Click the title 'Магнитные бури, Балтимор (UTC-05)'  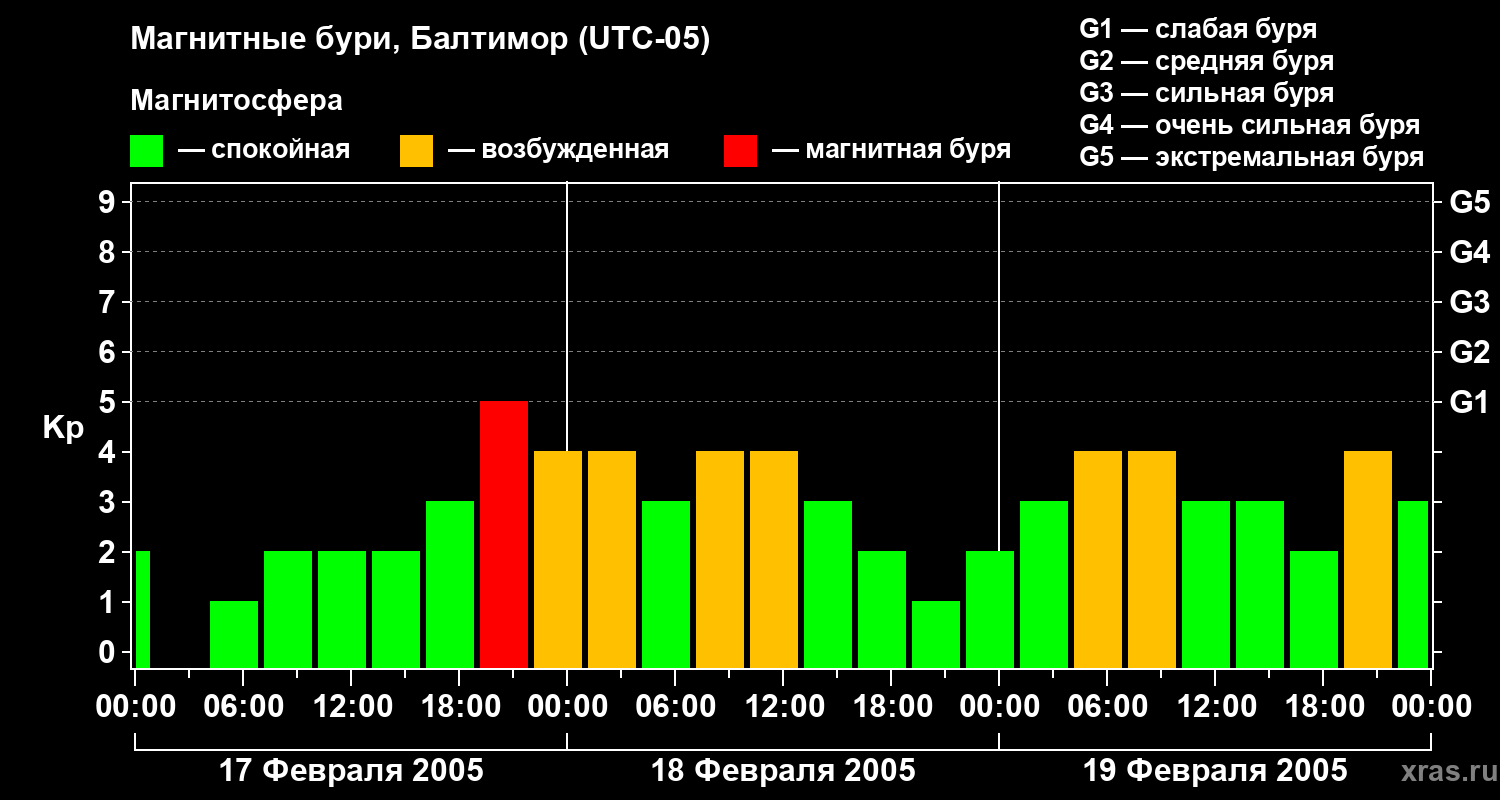coord(420,41)
